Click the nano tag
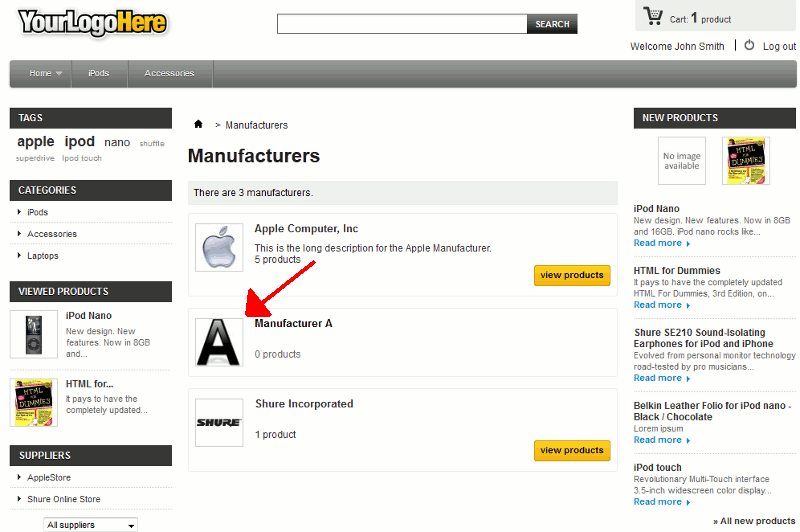 117,142
